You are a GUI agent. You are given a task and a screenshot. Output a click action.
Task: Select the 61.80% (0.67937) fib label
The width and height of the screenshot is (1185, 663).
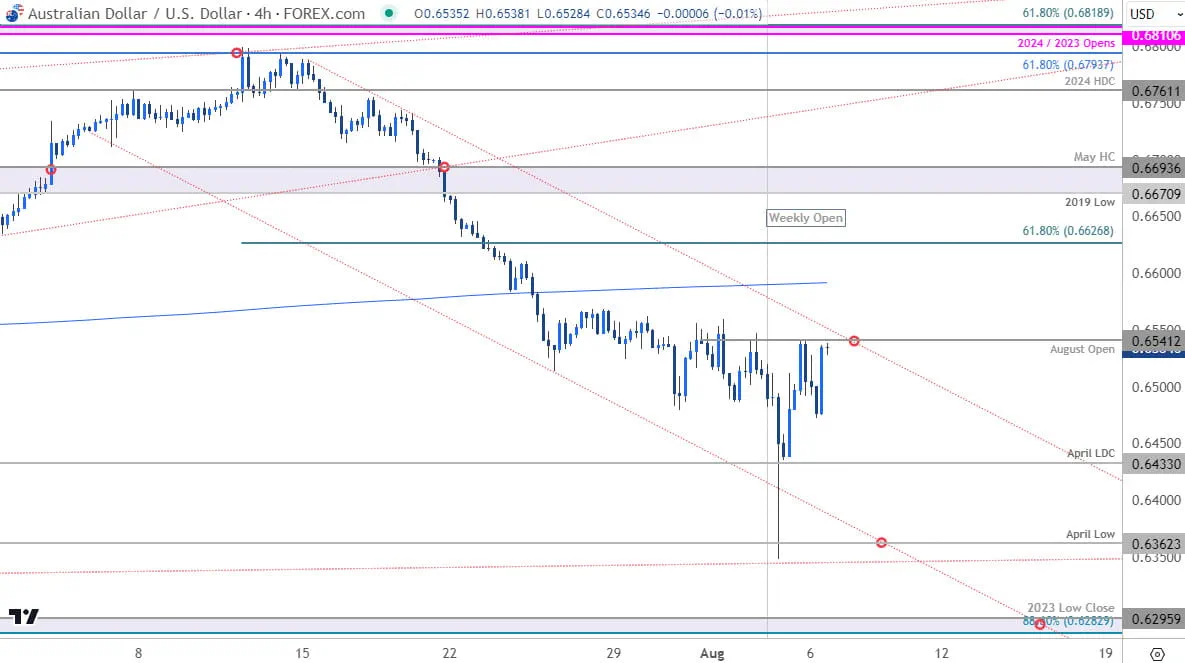click(1068, 65)
